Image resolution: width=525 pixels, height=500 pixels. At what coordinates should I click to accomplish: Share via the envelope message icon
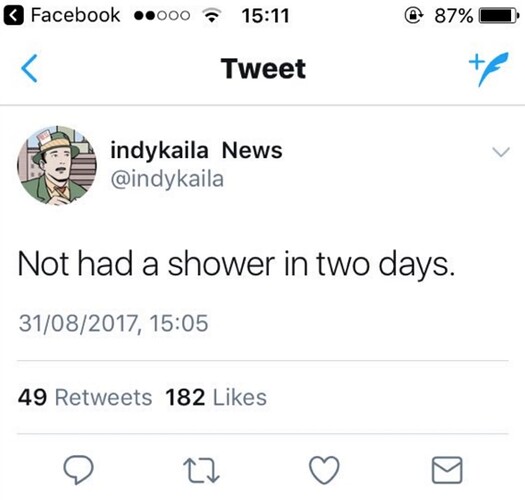(x=447, y=470)
